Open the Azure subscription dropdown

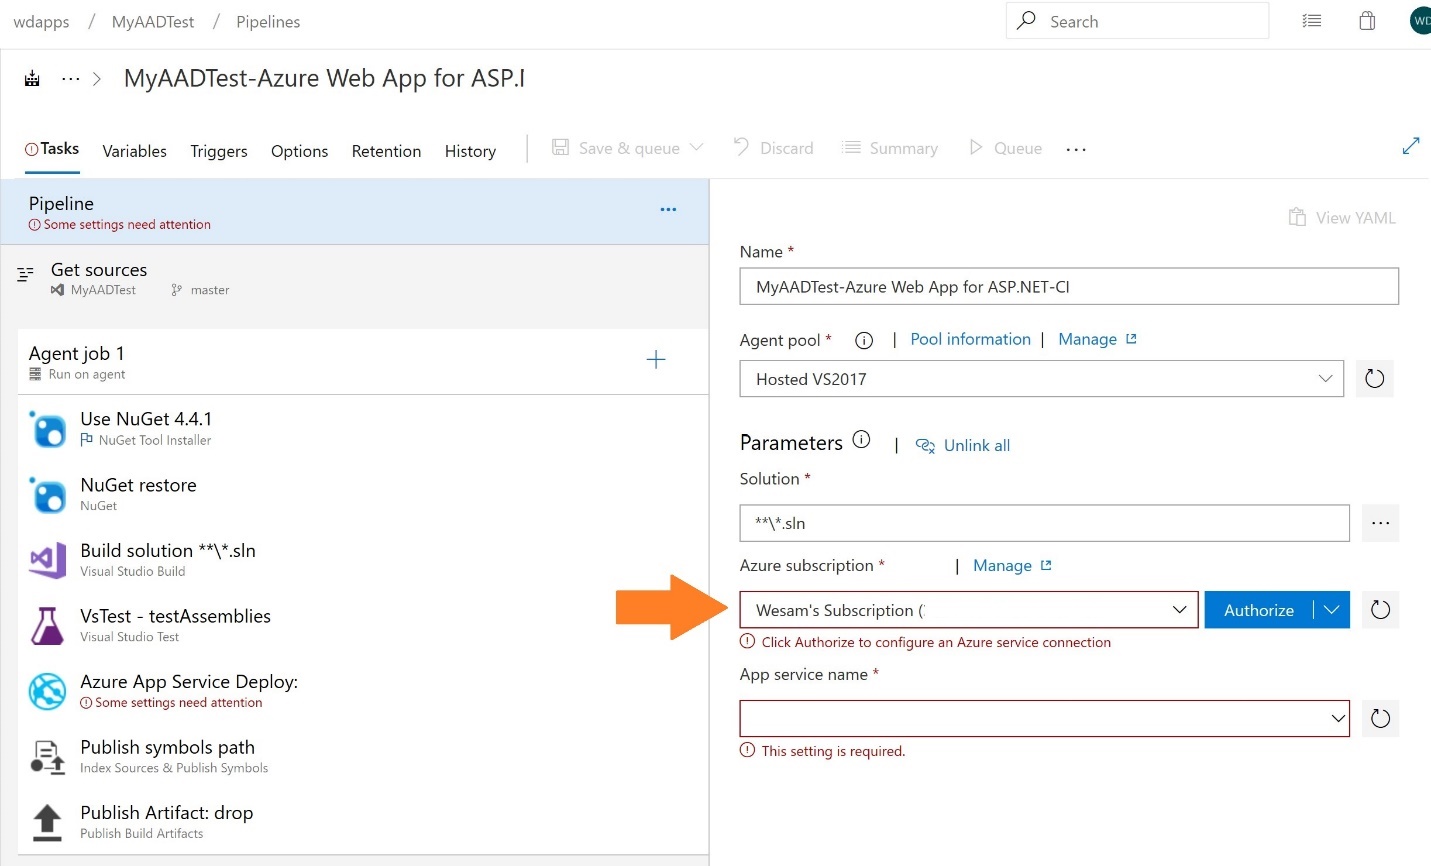pyautogui.click(x=969, y=610)
